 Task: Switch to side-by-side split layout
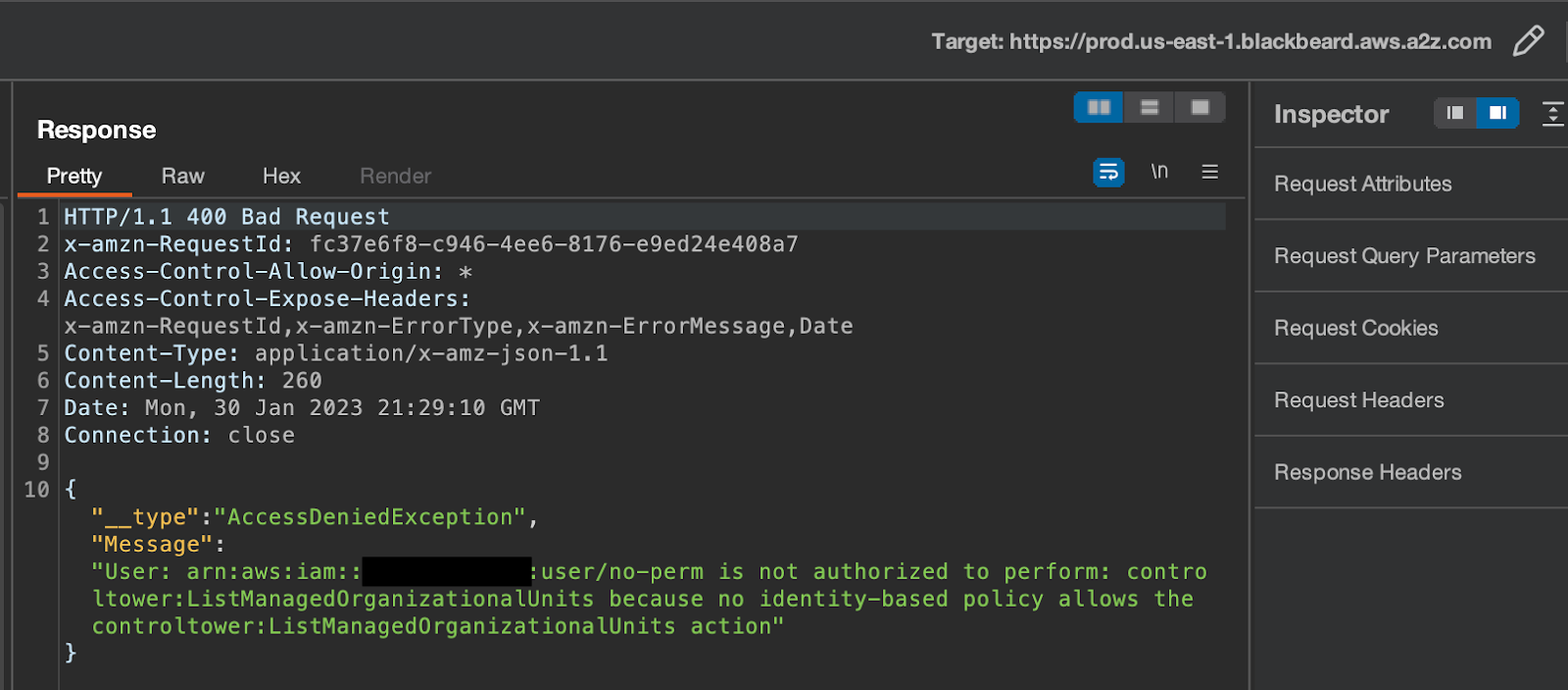coord(1099,107)
